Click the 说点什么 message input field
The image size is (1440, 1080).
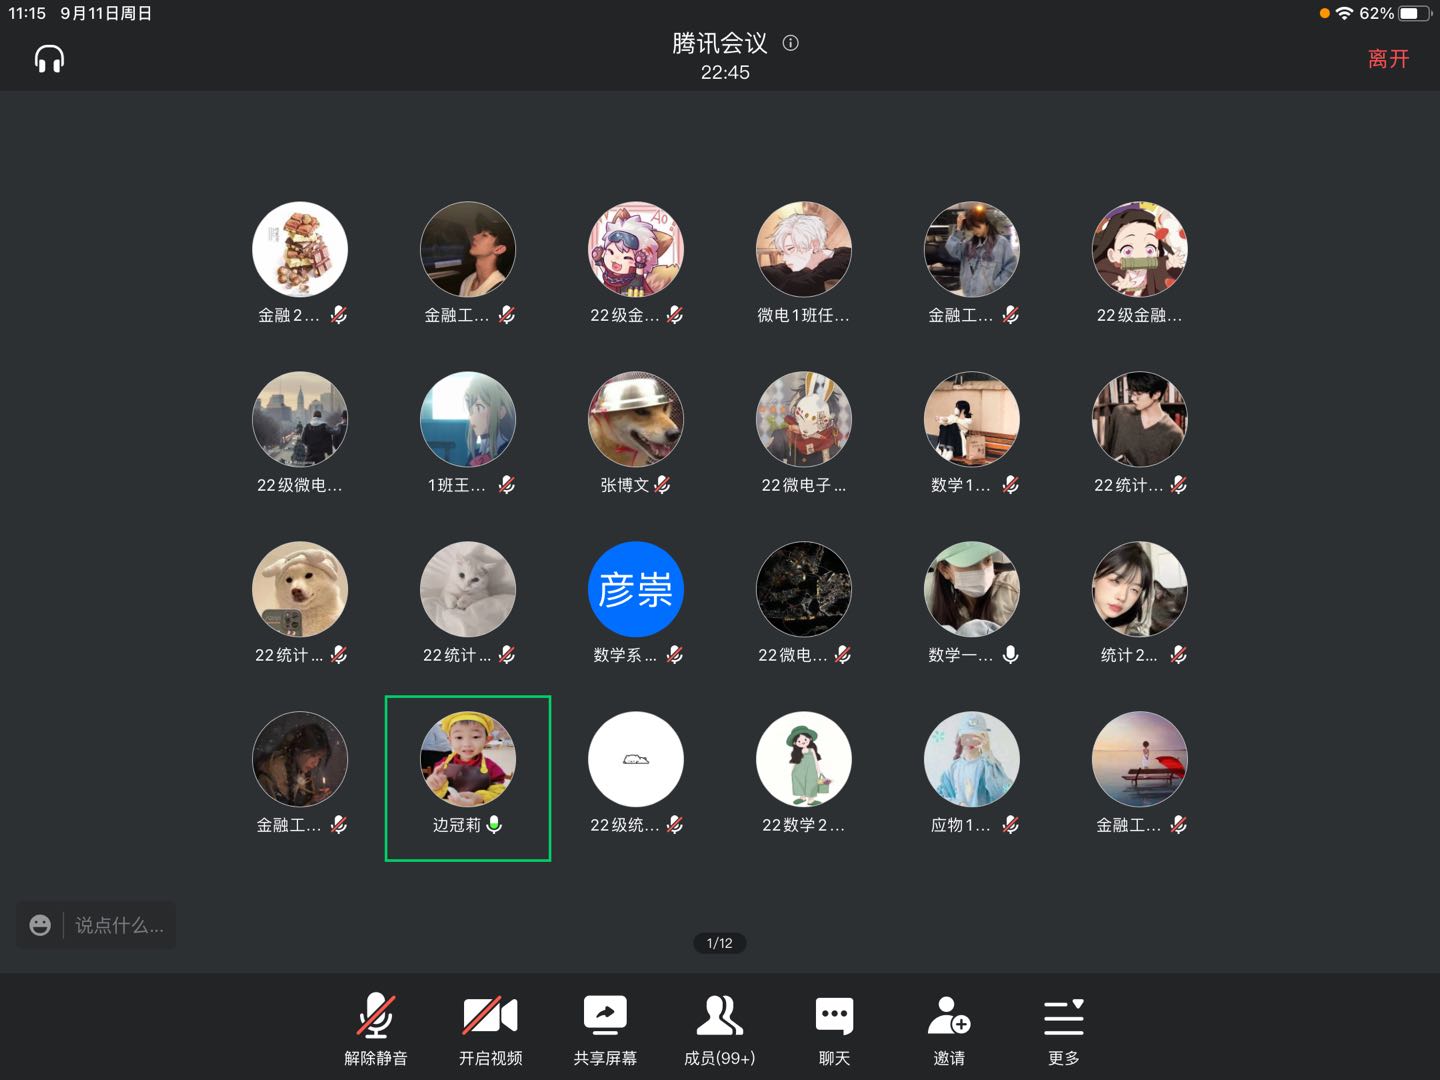[119, 925]
